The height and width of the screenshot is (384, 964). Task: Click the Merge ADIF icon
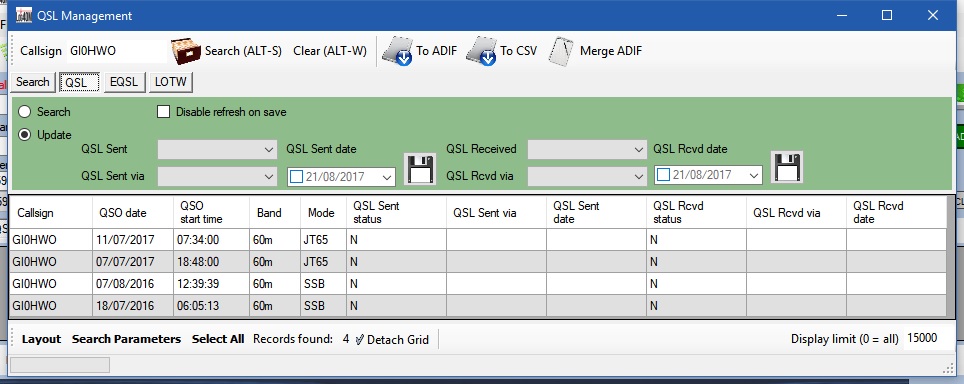pos(561,51)
